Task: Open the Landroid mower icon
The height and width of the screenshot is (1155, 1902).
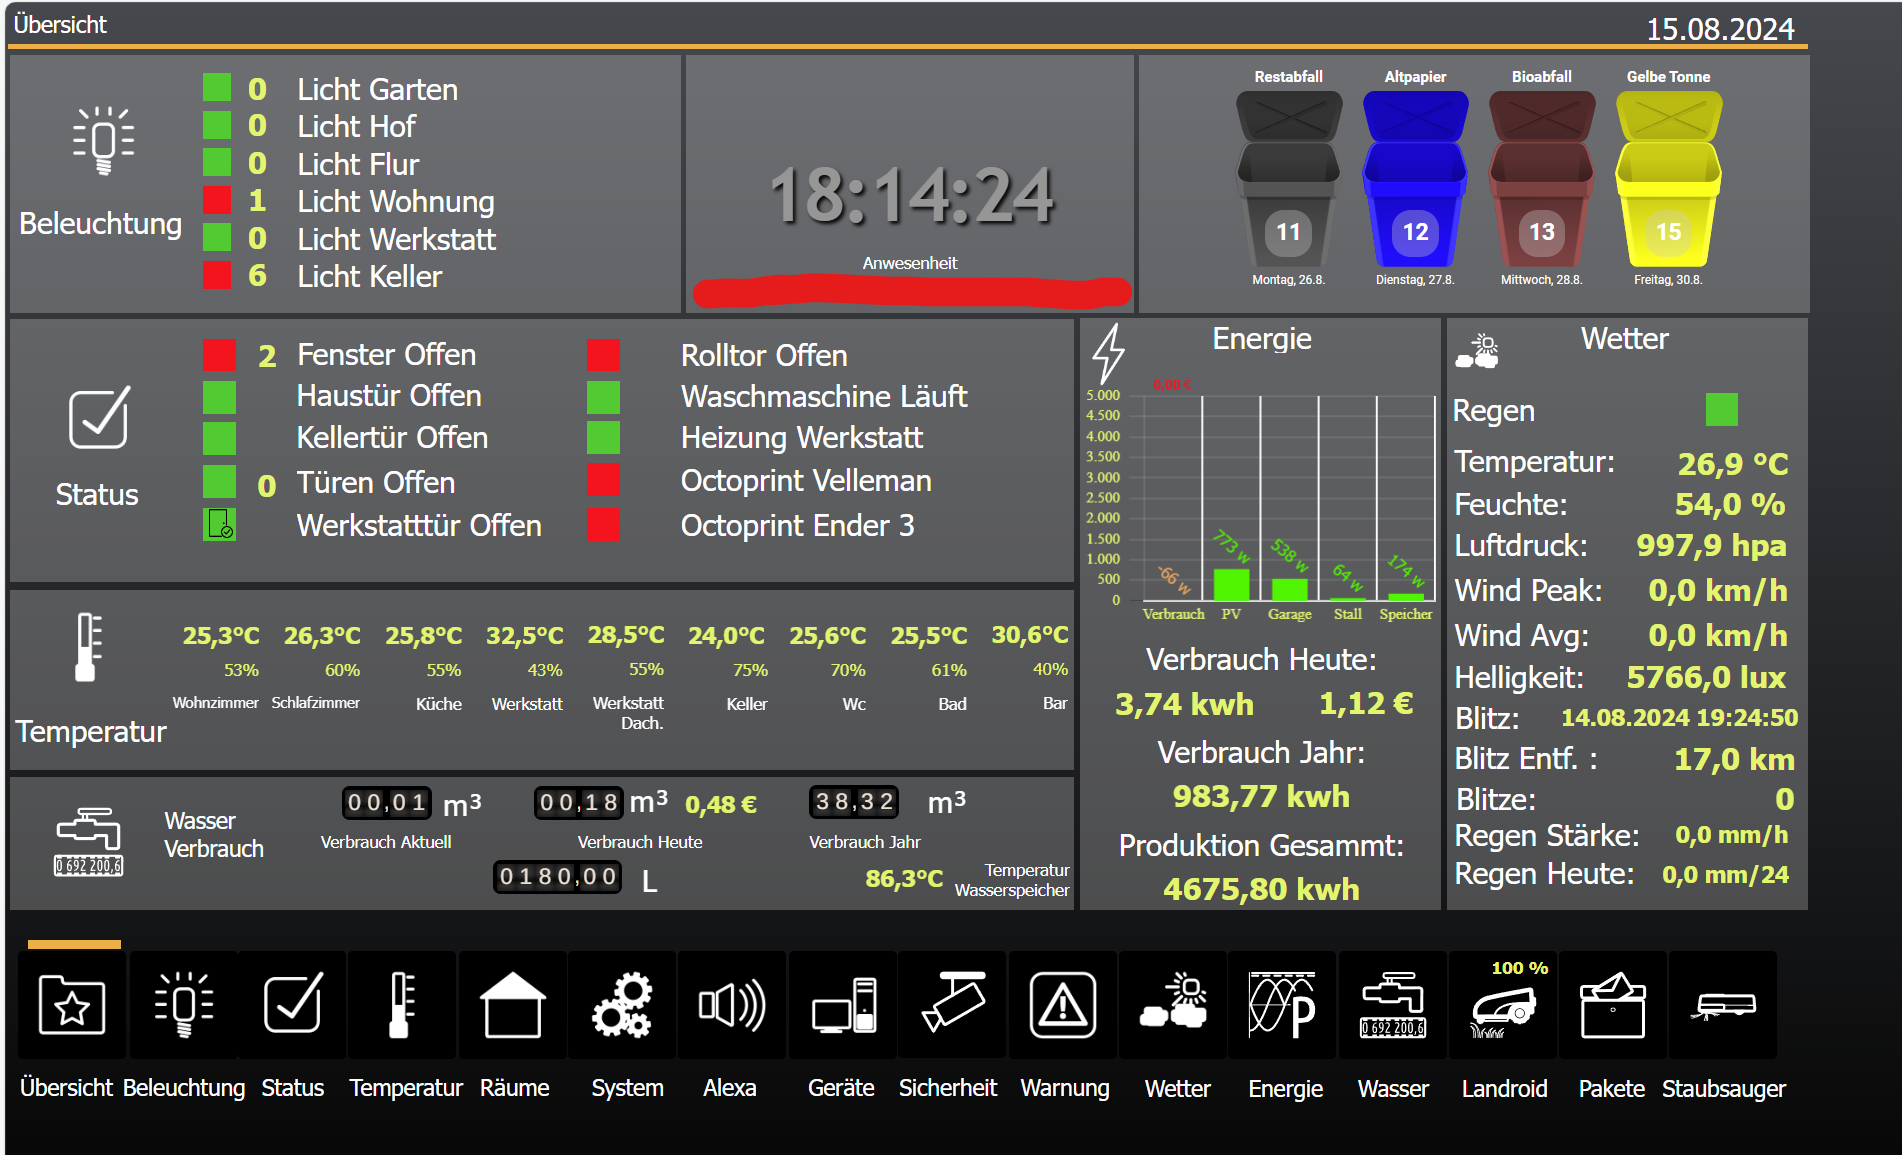Action: (x=1502, y=1008)
